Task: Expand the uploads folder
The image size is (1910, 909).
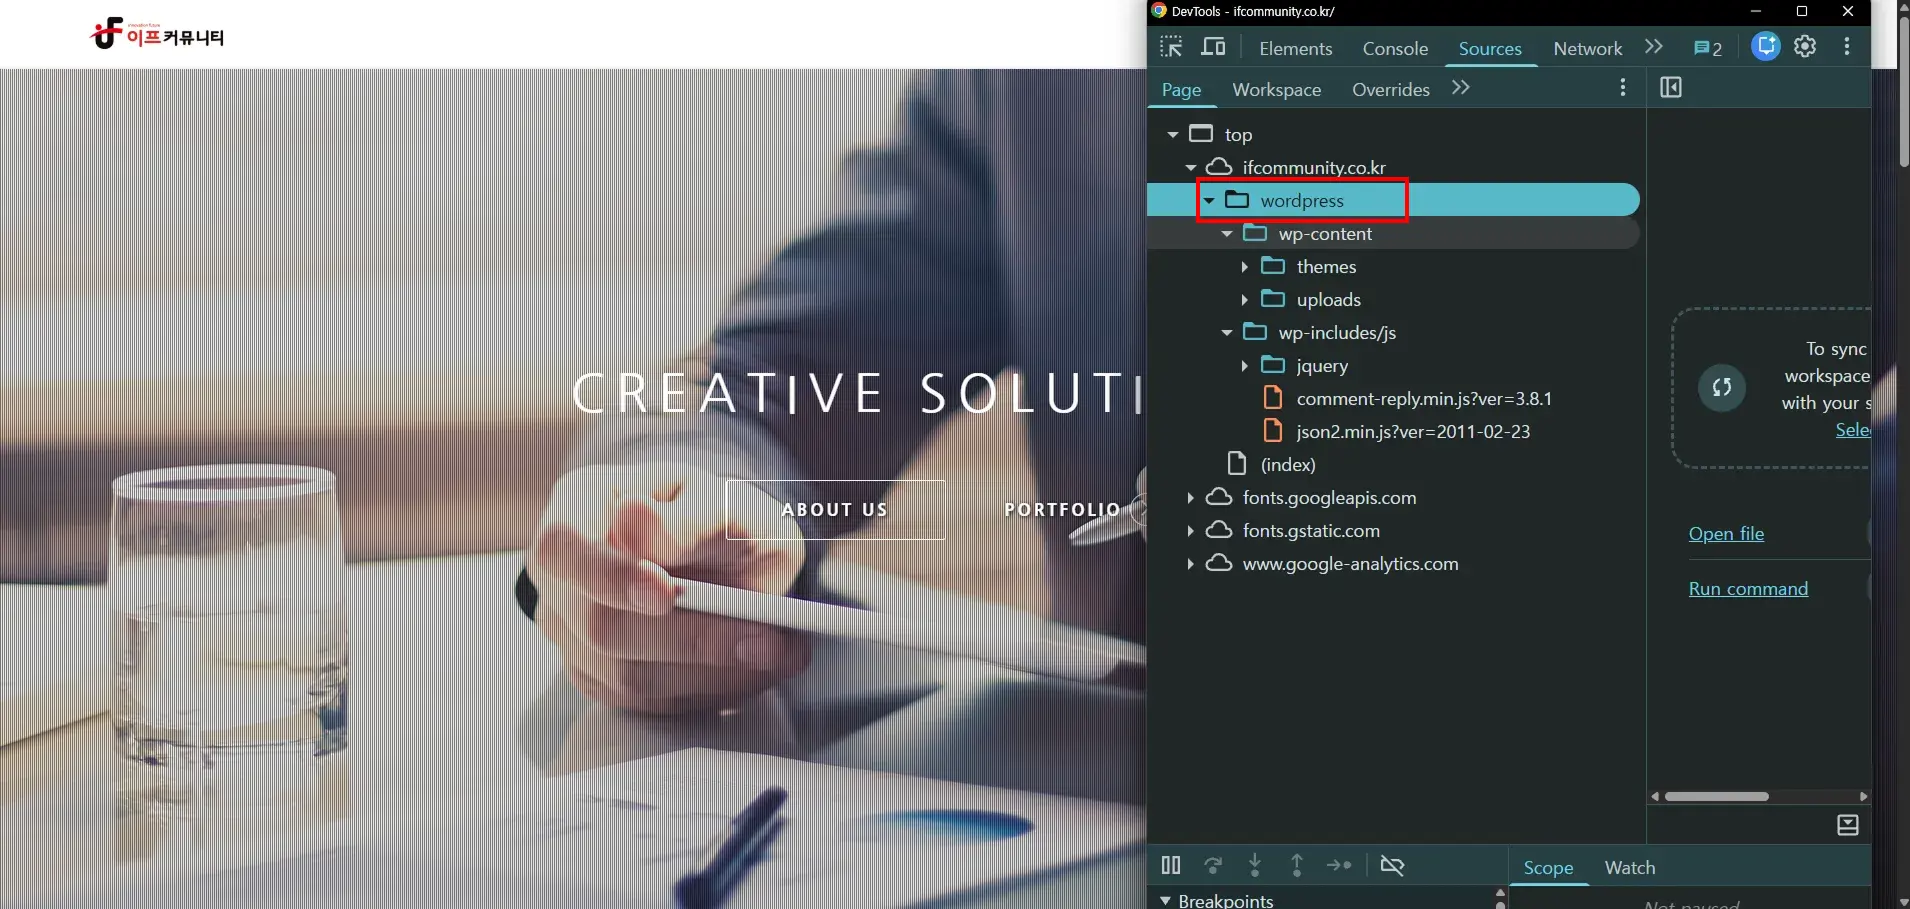Action: (1245, 299)
